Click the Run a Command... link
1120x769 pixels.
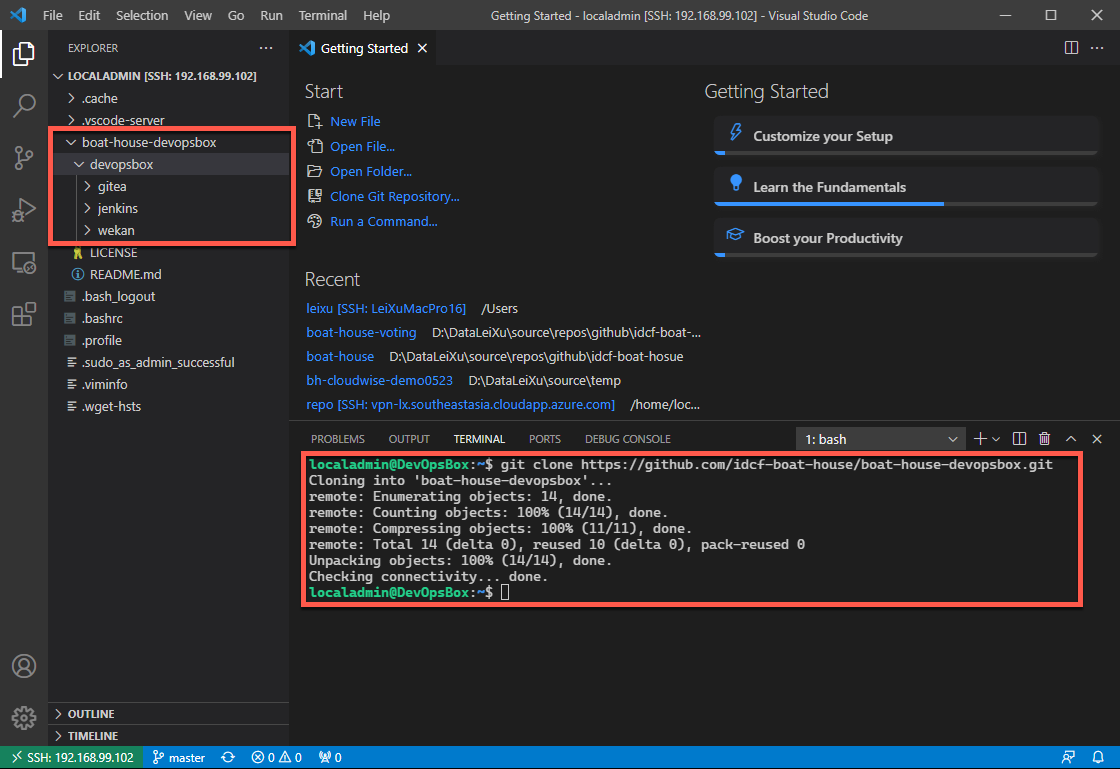pyautogui.click(x=384, y=221)
